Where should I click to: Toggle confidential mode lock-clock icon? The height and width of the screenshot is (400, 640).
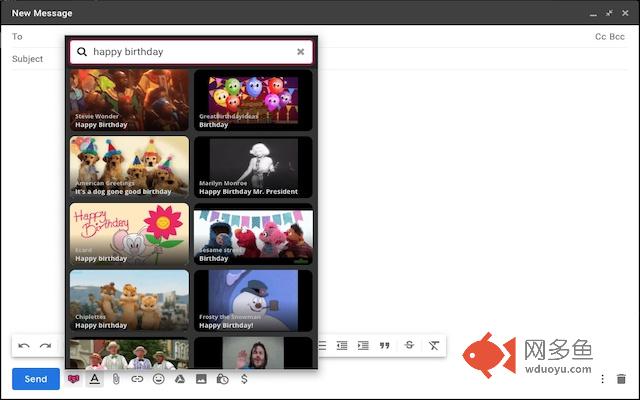click(222, 379)
